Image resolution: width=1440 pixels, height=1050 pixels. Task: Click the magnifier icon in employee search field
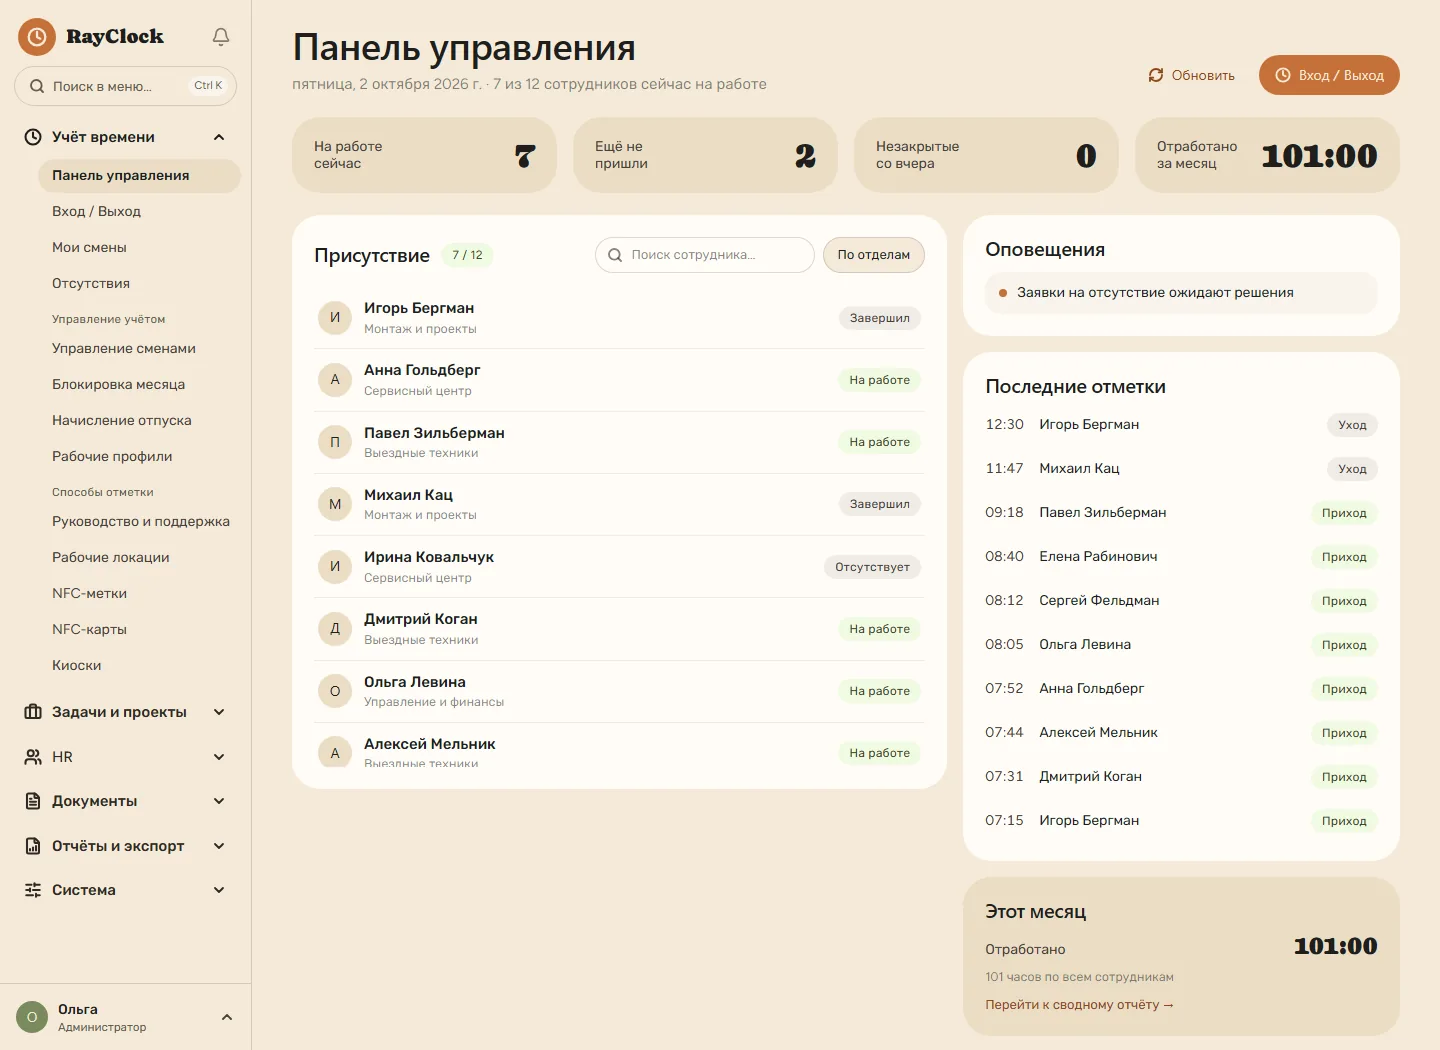coord(615,255)
